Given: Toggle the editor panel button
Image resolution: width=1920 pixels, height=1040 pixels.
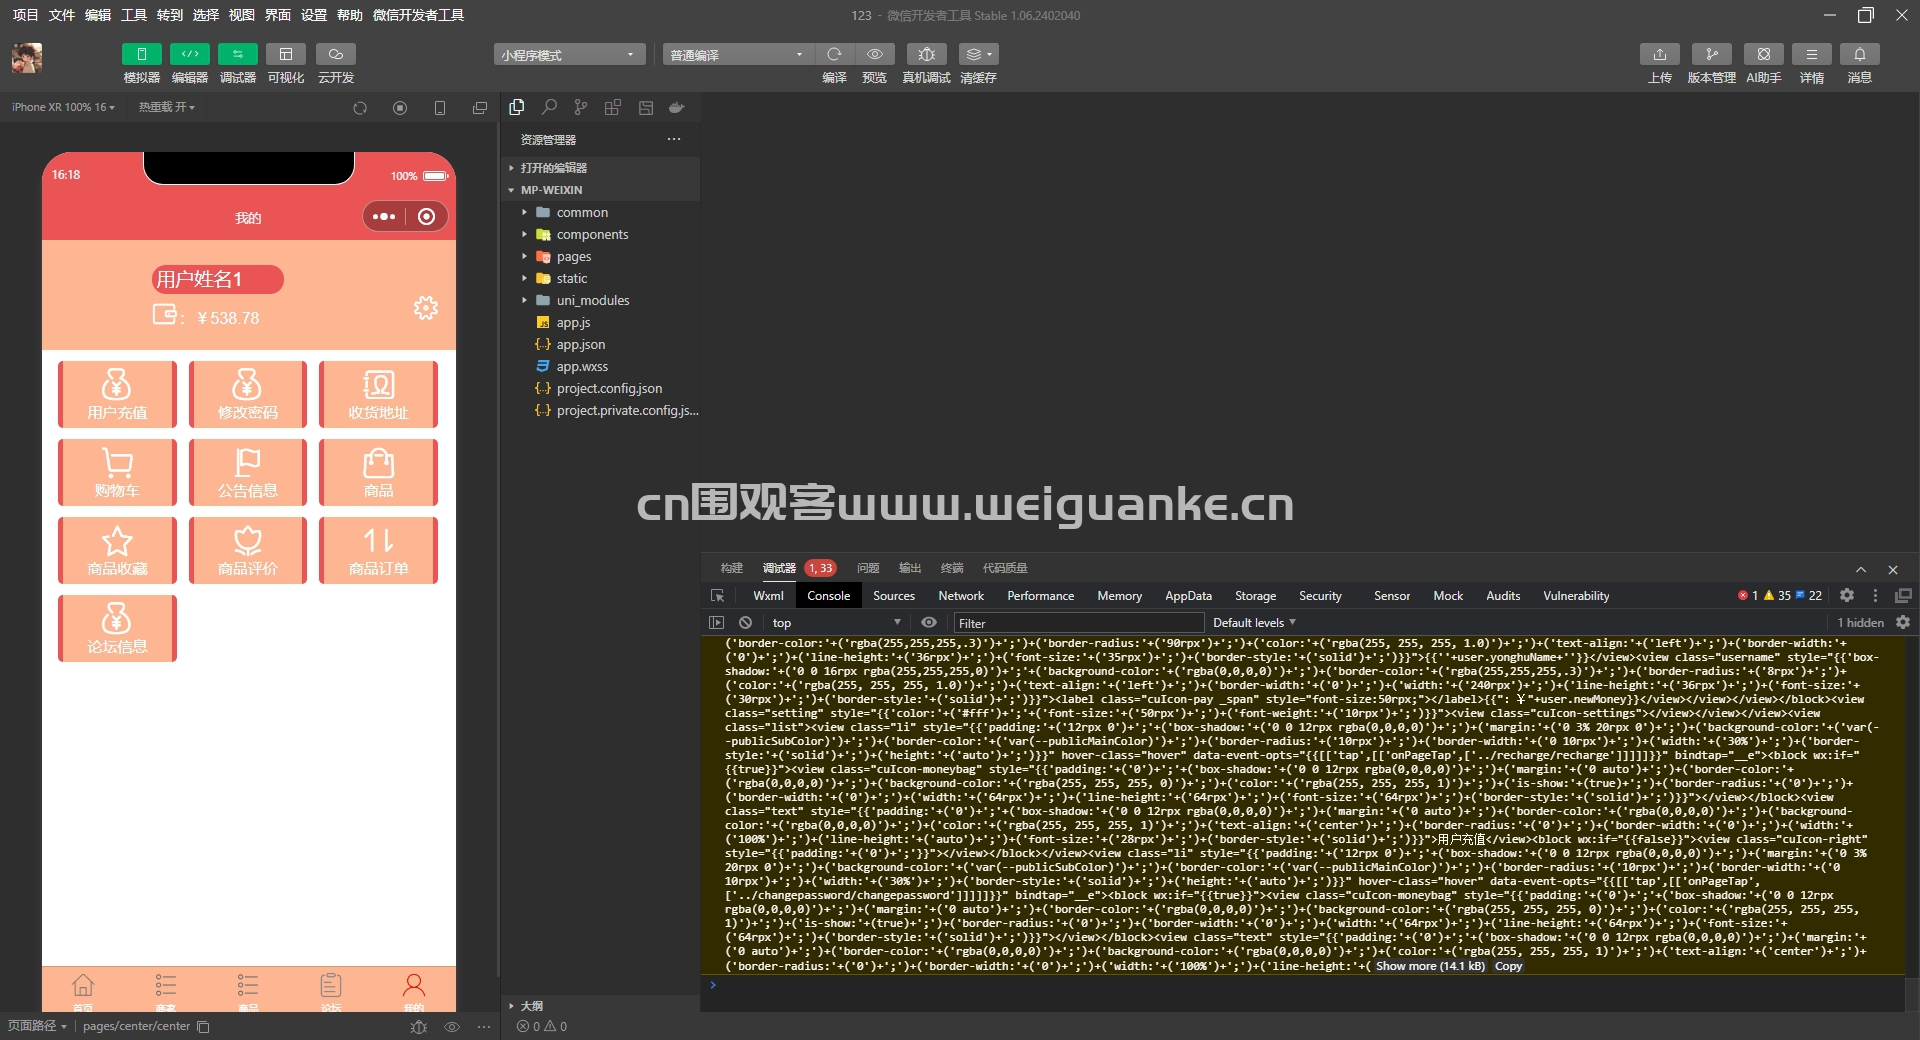Looking at the screenshot, I should coord(189,54).
